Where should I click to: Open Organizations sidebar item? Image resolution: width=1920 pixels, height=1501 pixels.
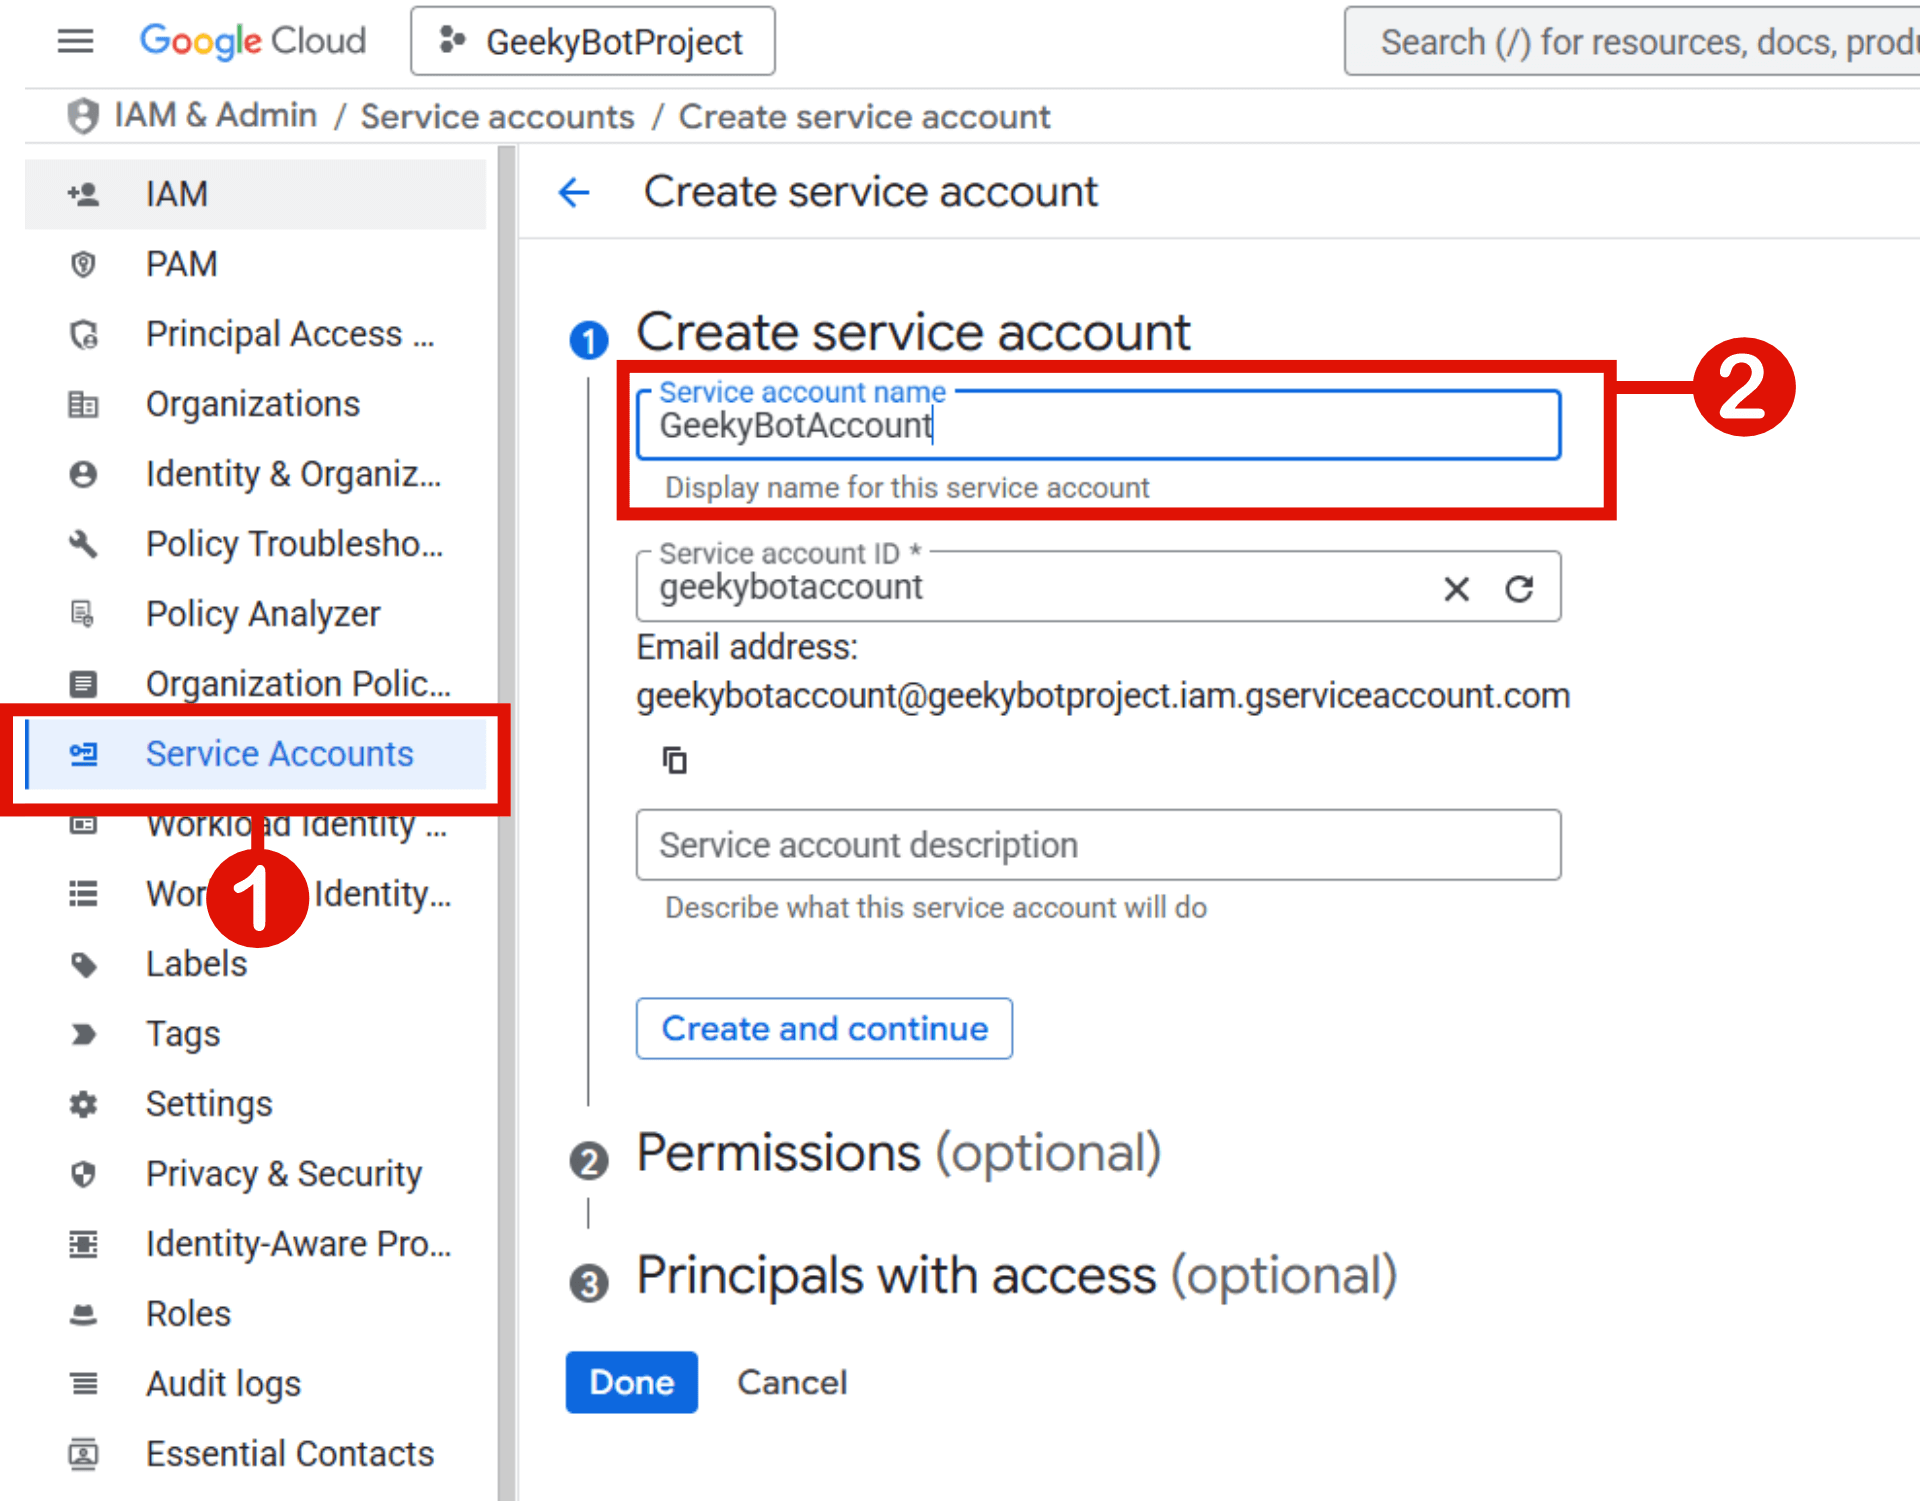click(x=255, y=404)
